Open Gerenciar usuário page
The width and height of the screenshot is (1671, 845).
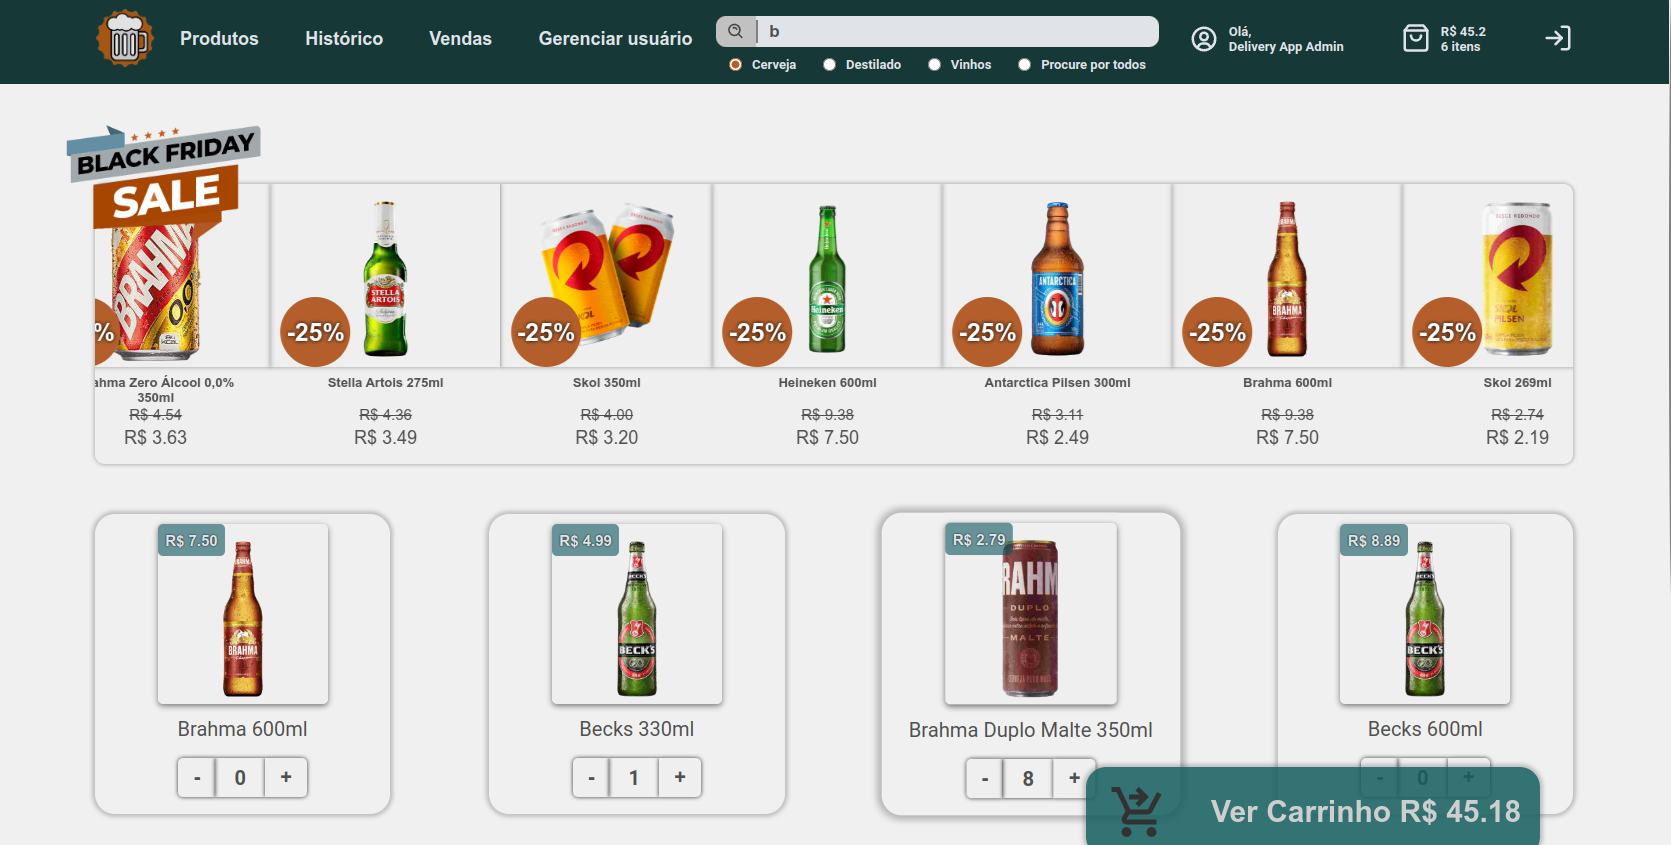click(615, 38)
